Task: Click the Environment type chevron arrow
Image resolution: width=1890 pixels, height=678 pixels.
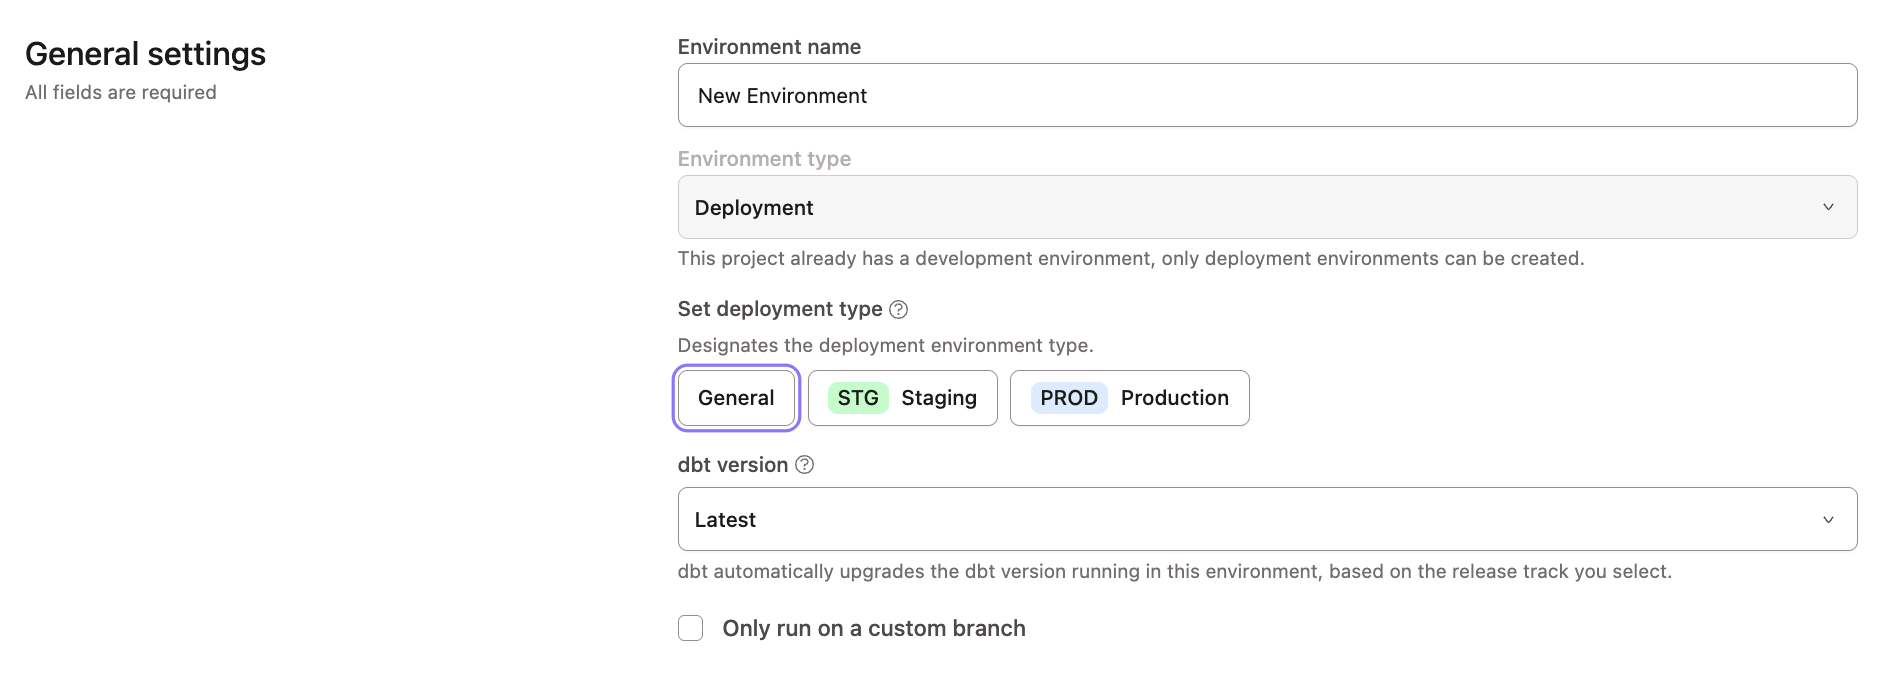Action: click(1828, 207)
